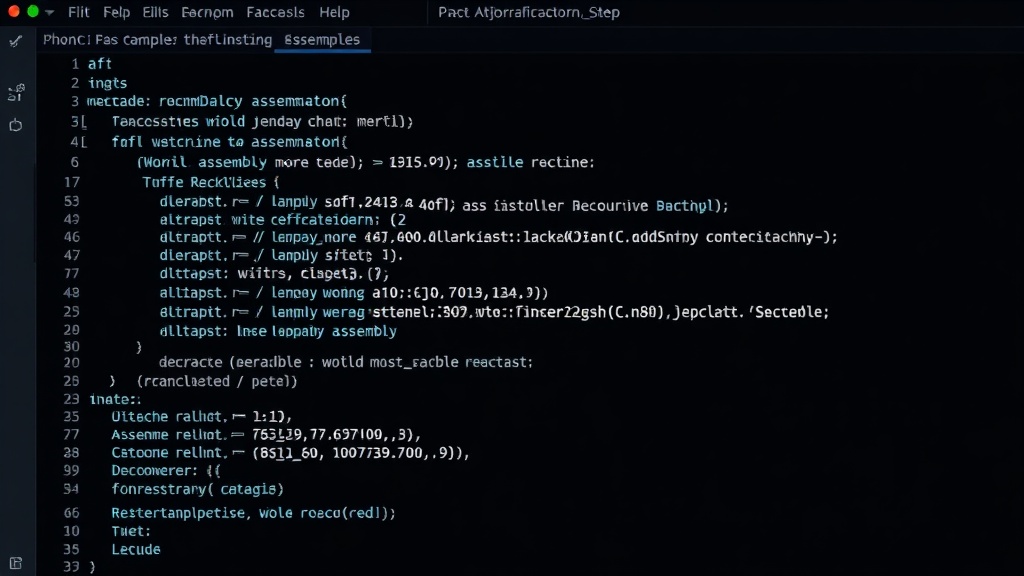Click '(rcanclaeted / petel)' text
1024x576 pixels.
[217, 381]
